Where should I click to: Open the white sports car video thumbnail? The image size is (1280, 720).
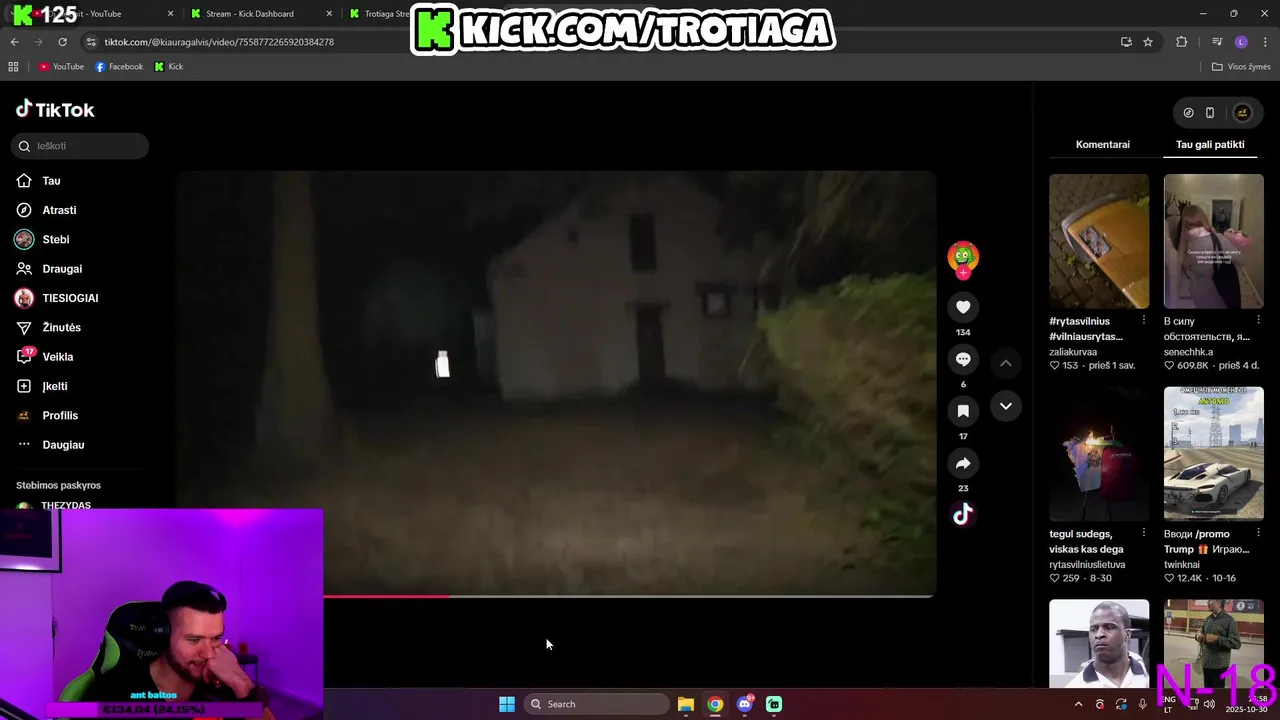pyautogui.click(x=1213, y=454)
